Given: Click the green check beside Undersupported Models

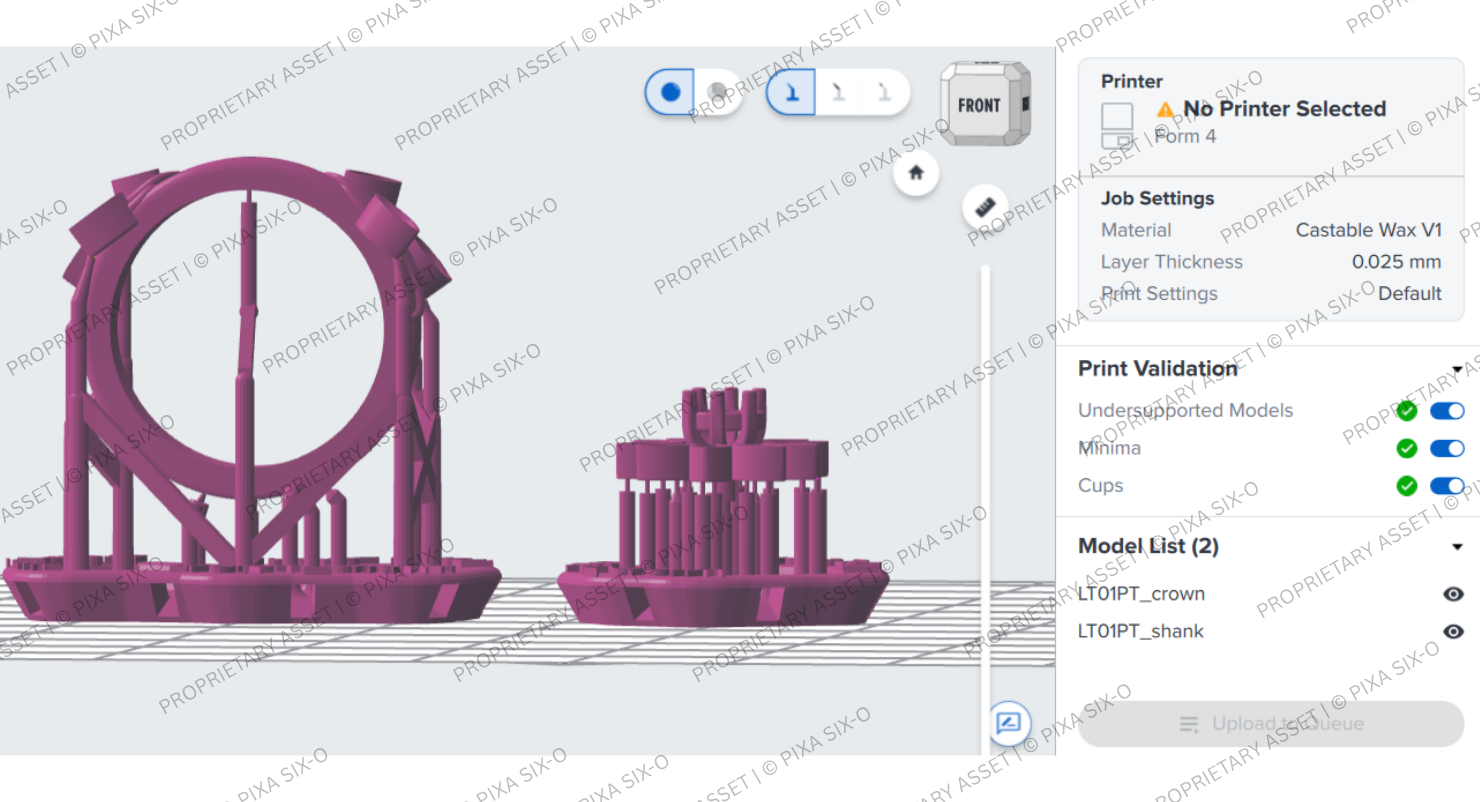Looking at the screenshot, I should coord(1407,411).
